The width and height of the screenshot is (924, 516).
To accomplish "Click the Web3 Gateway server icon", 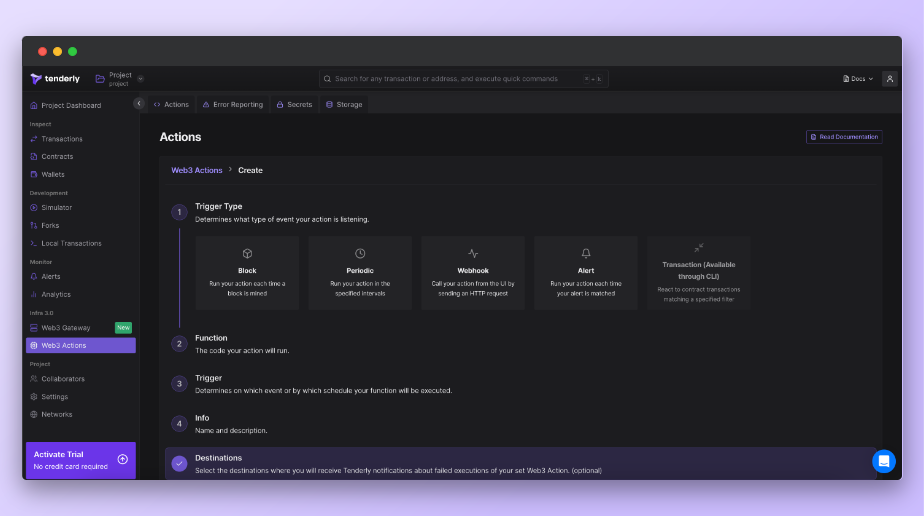I will tap(34, 328).
